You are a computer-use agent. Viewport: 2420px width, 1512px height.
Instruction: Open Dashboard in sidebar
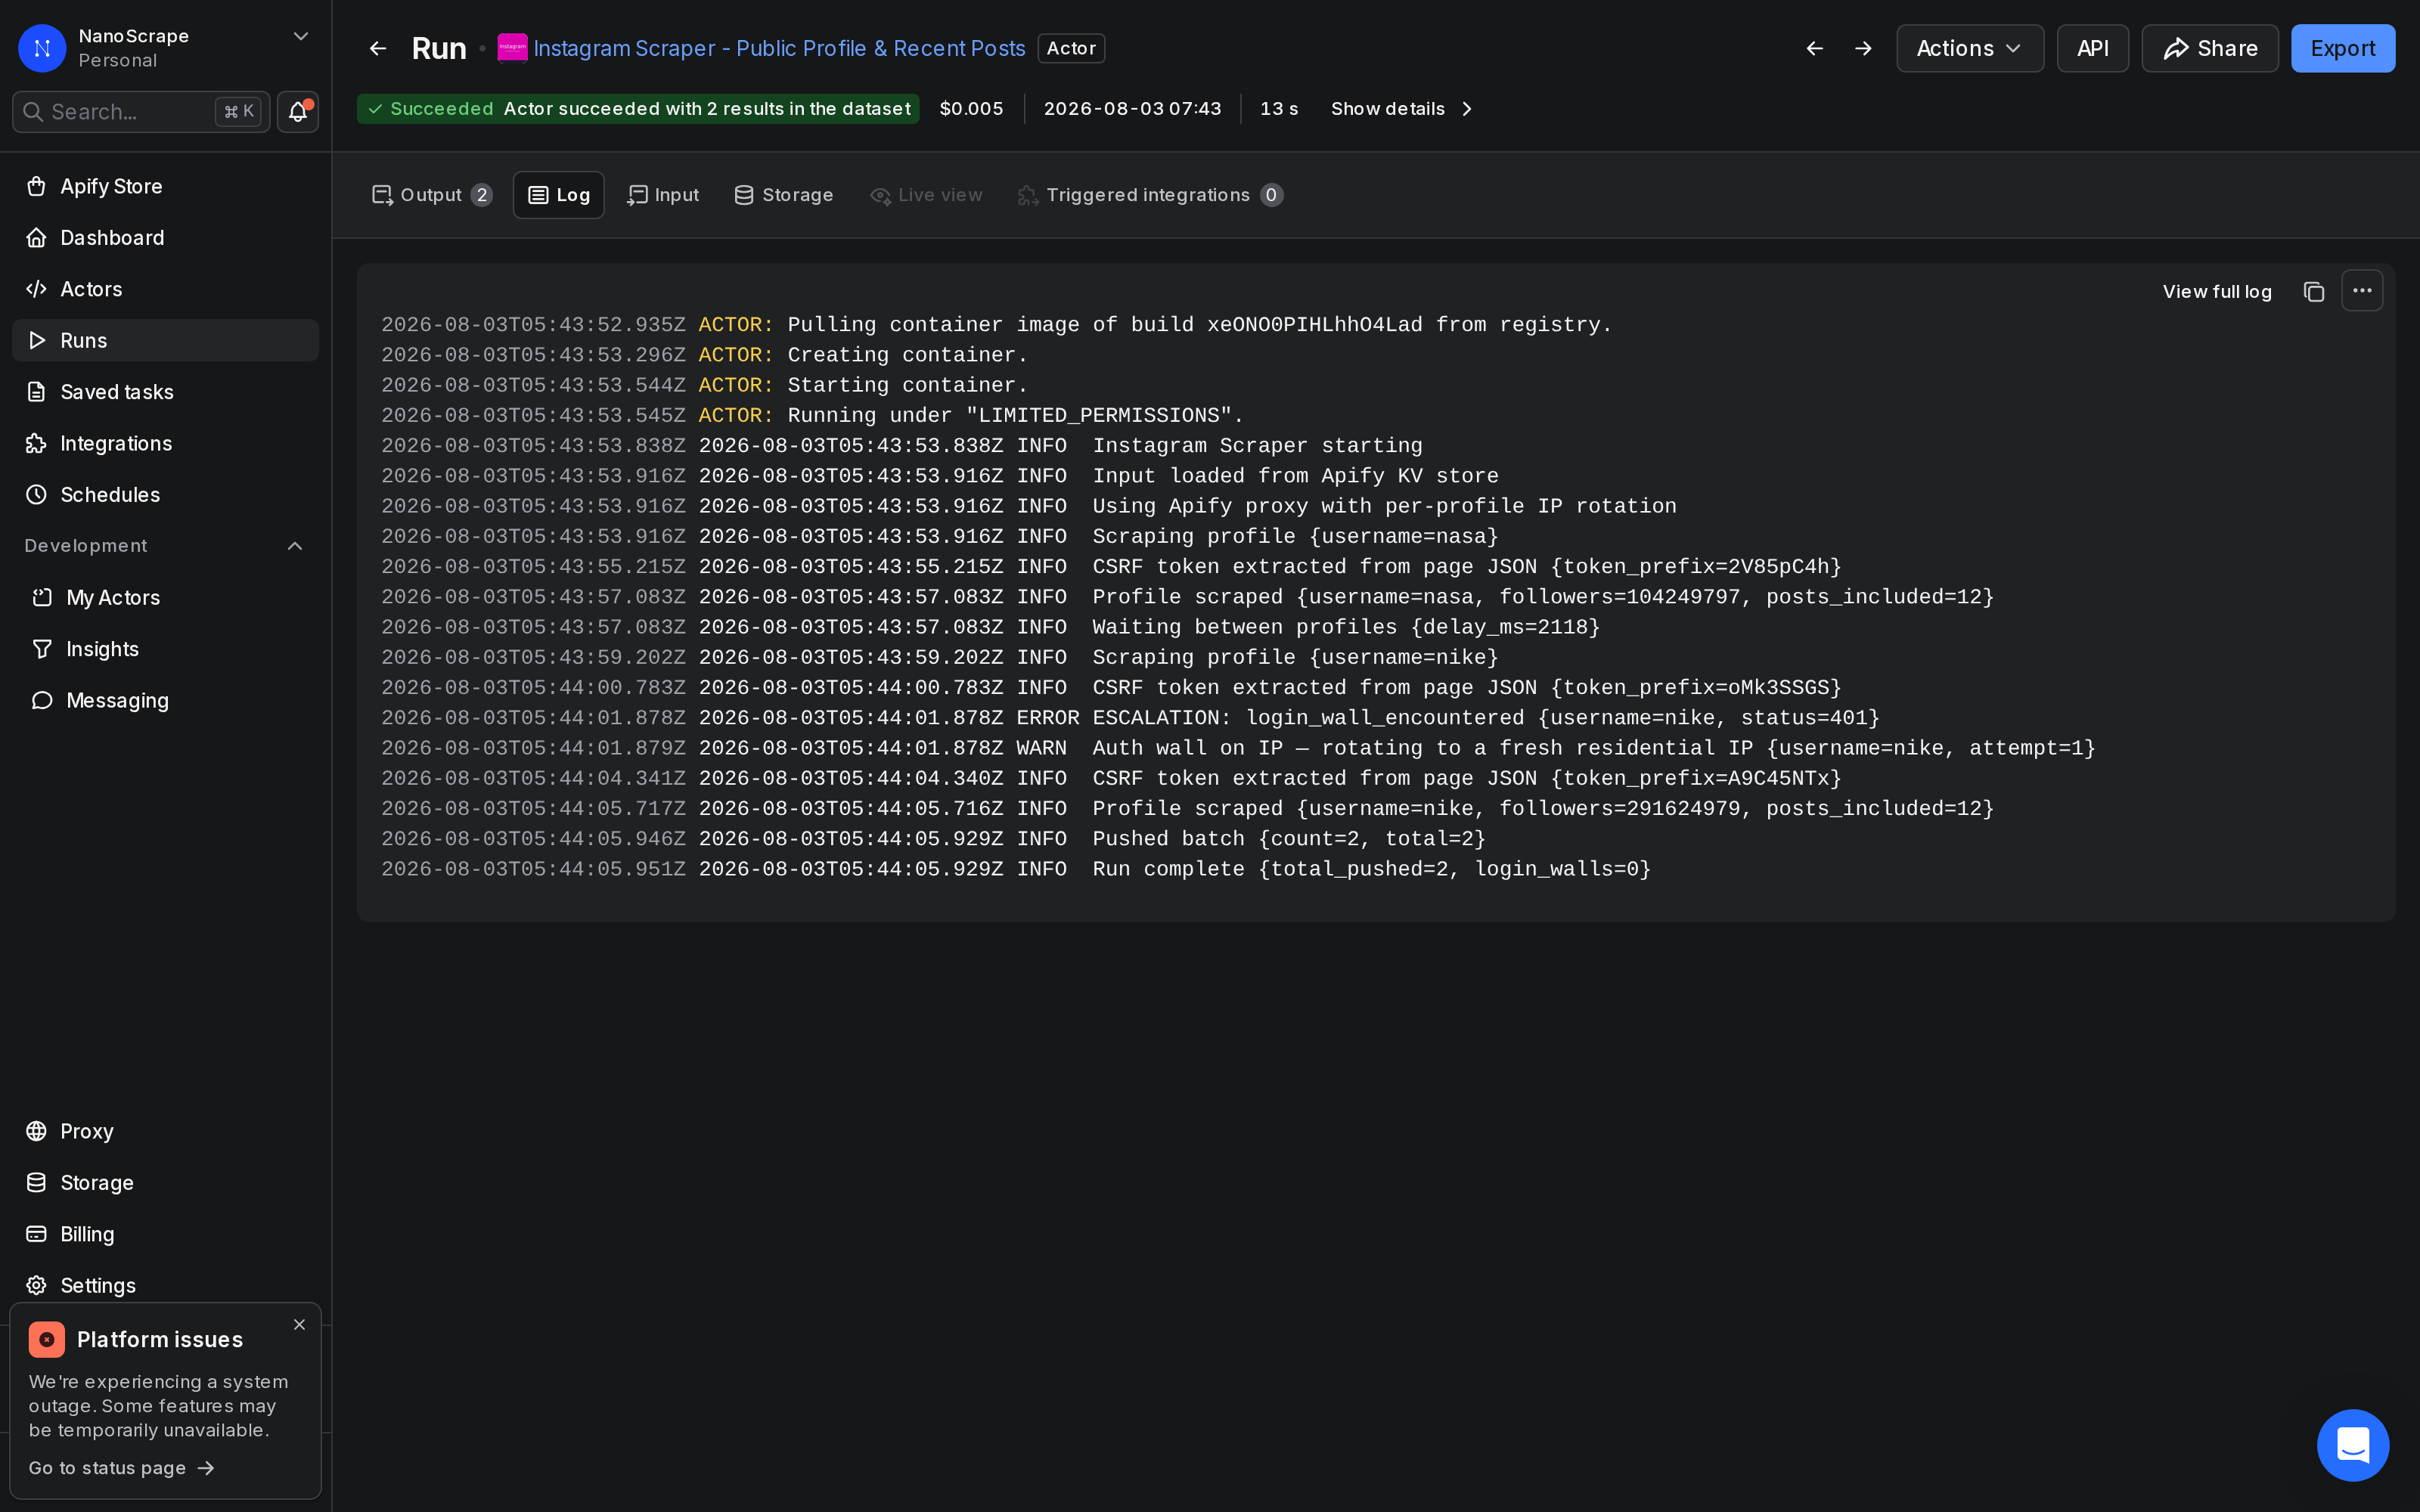coord(166,238)
